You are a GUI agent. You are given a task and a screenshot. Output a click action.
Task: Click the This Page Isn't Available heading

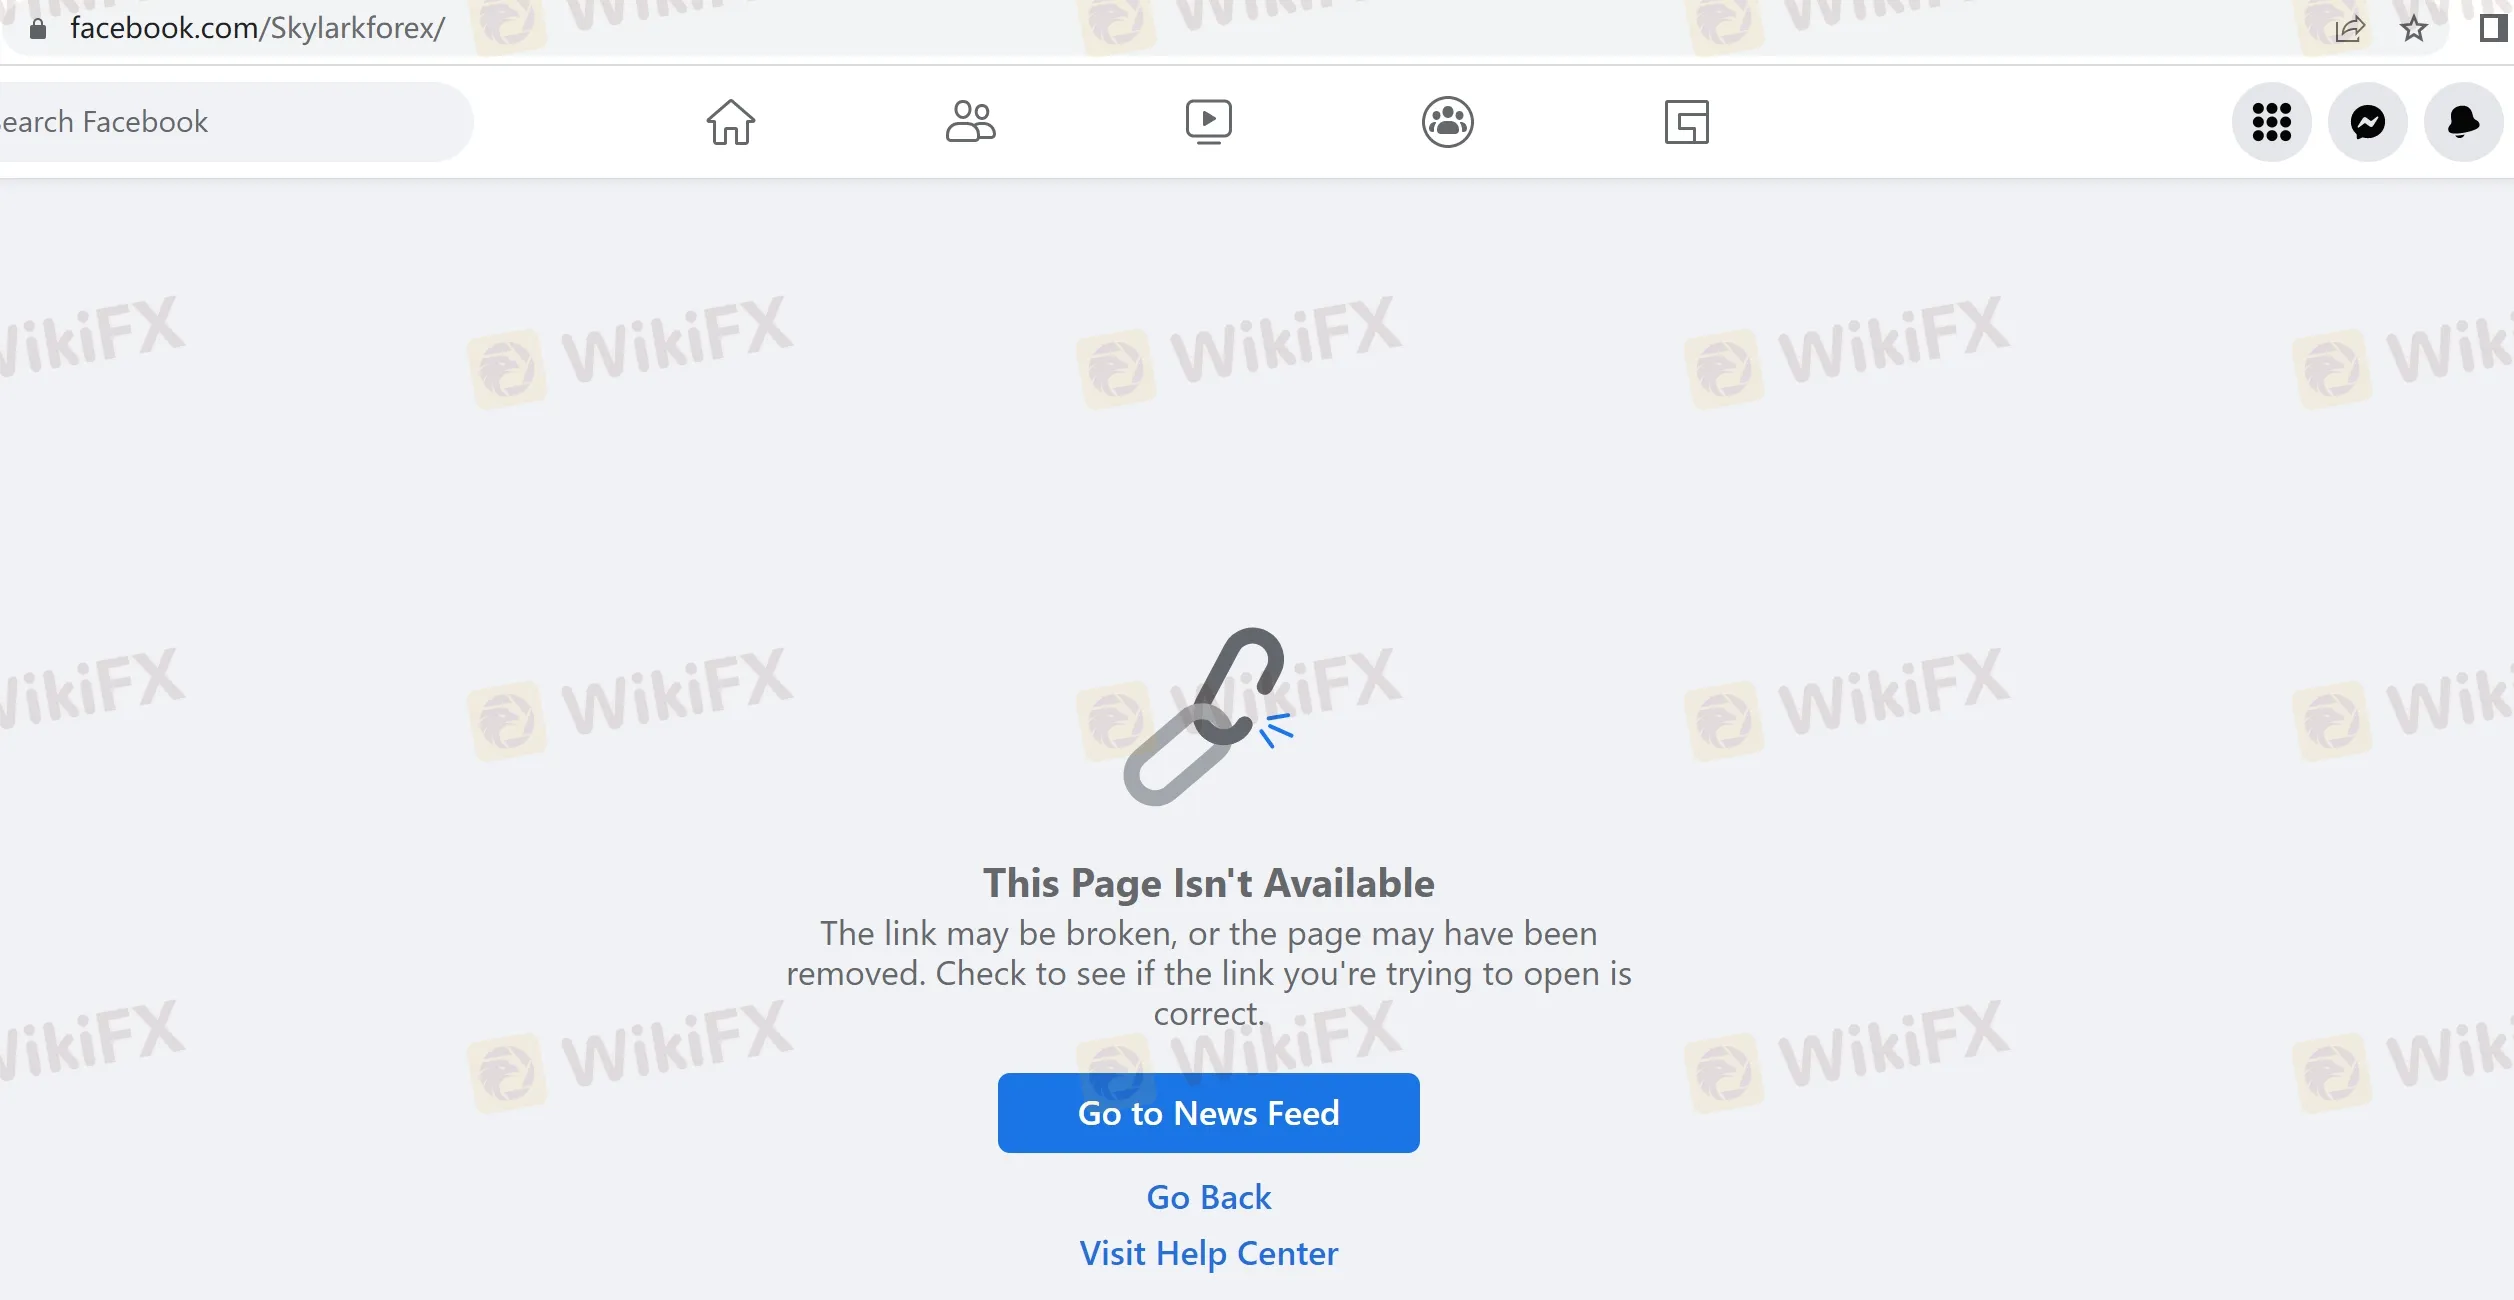point(1208,883)
